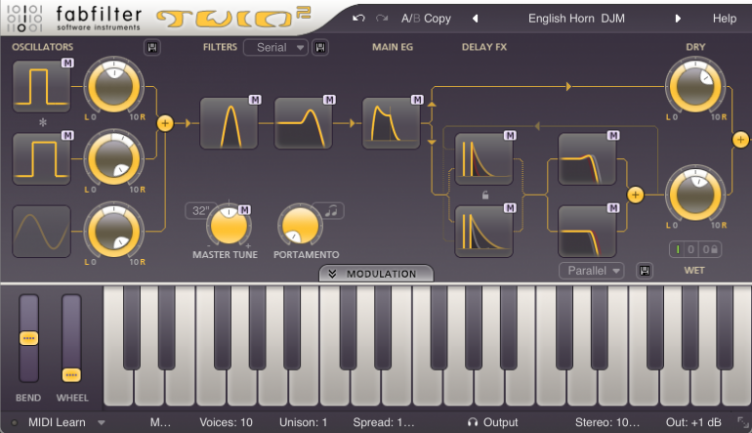Click delay filters mixer plus node
The height and width of the screenshot is (433, 752).
point(635,195)
